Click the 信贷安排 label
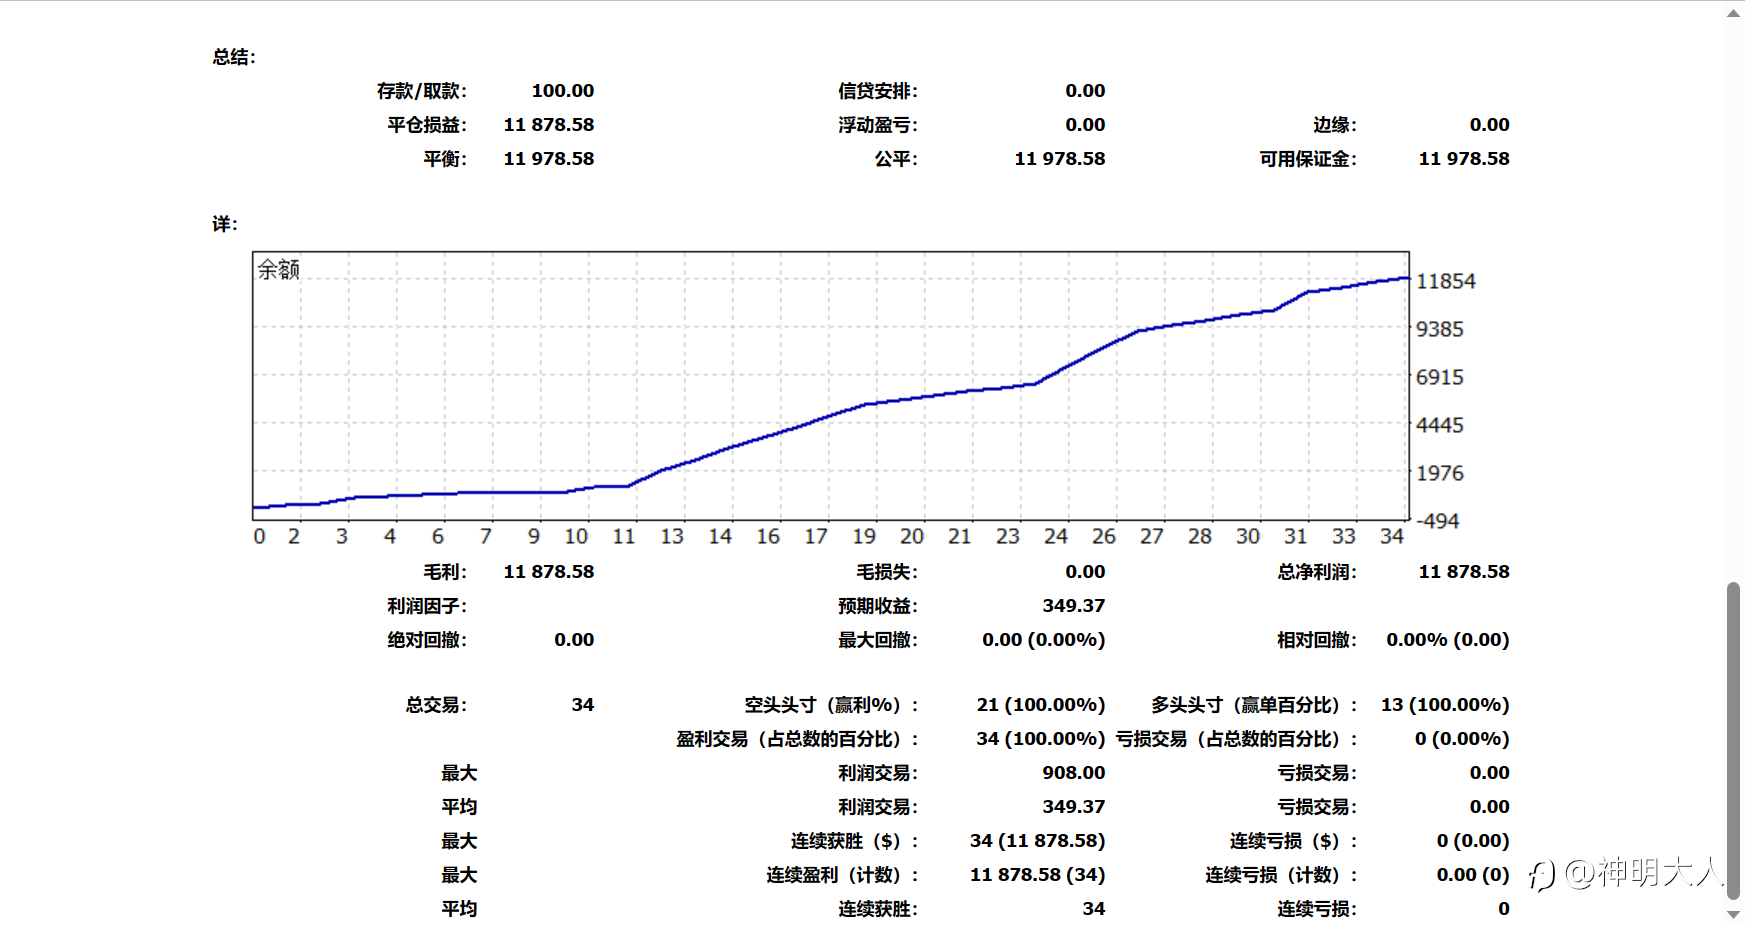 pyautogui.click(x=878, y=91)
